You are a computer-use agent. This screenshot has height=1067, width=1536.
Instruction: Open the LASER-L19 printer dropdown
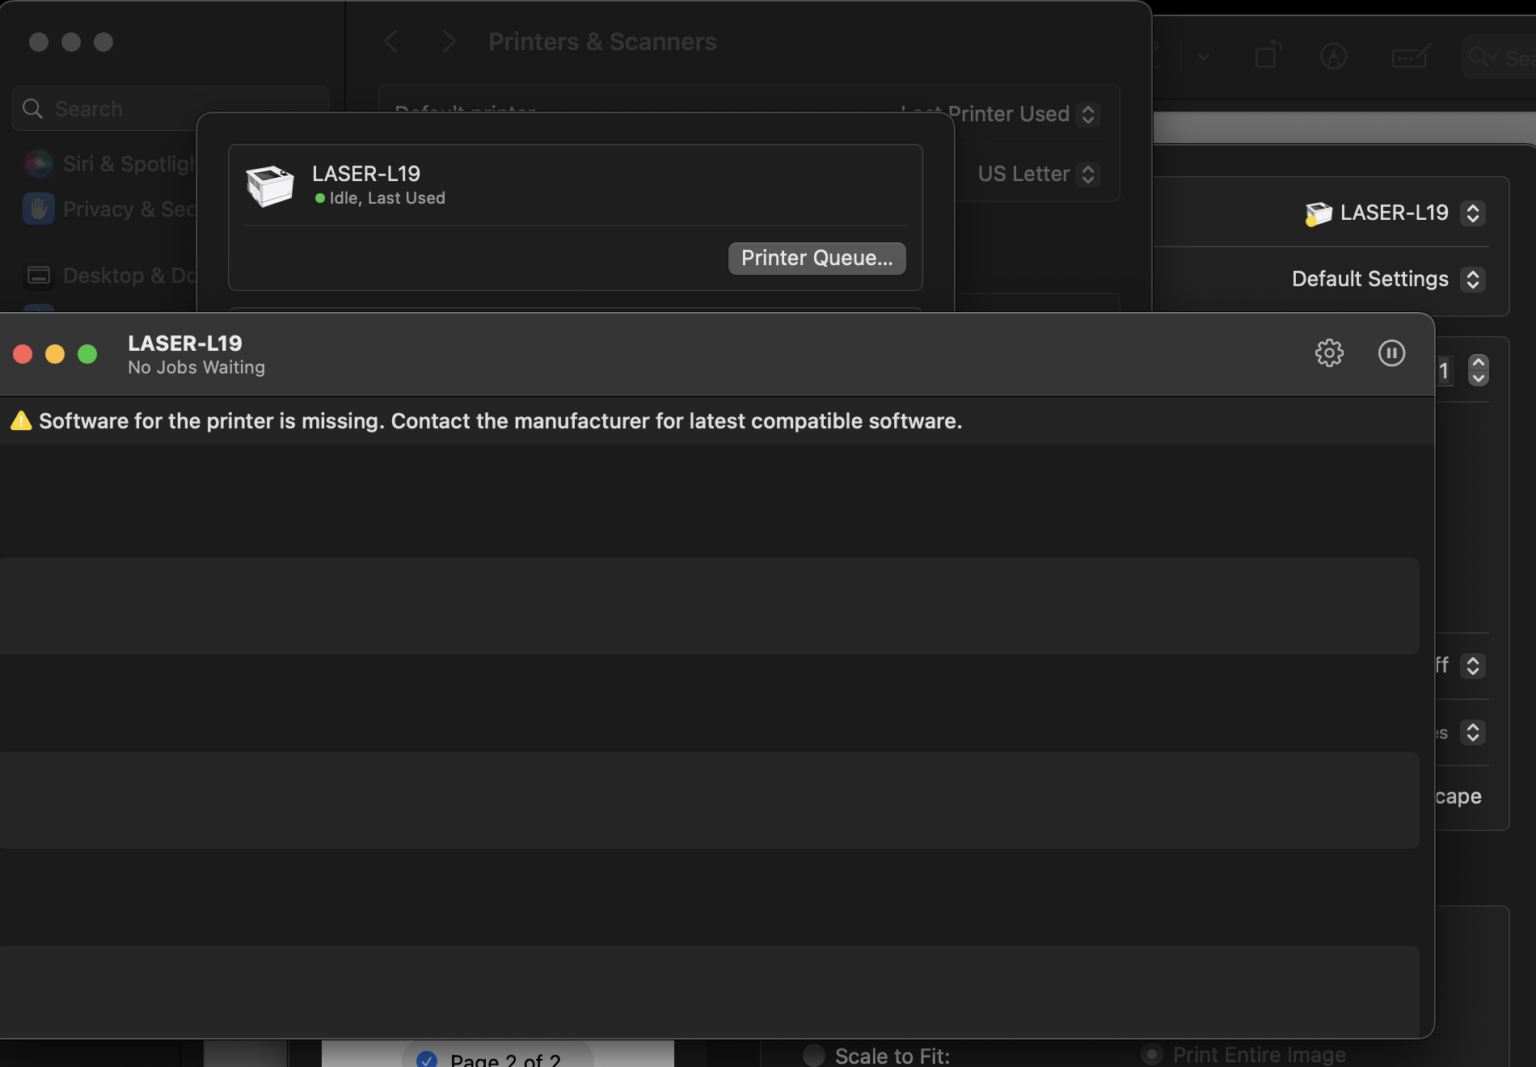(1394, 213)
